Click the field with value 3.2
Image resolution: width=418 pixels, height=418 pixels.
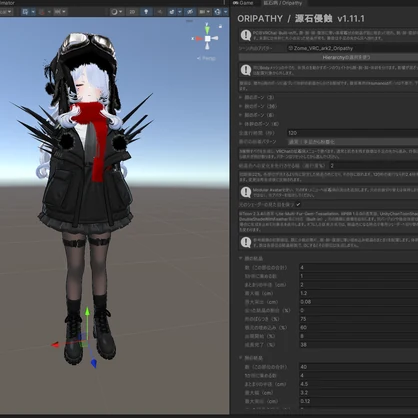[358, 393]
